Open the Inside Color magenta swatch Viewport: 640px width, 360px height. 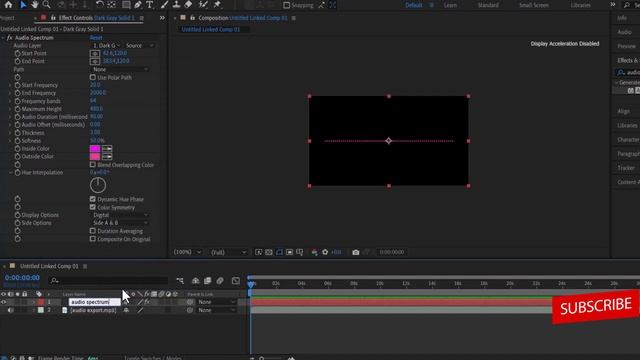95,149
